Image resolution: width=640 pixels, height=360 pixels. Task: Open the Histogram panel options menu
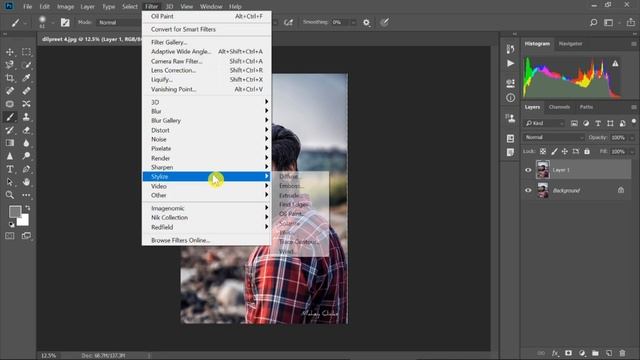point(633,44)
